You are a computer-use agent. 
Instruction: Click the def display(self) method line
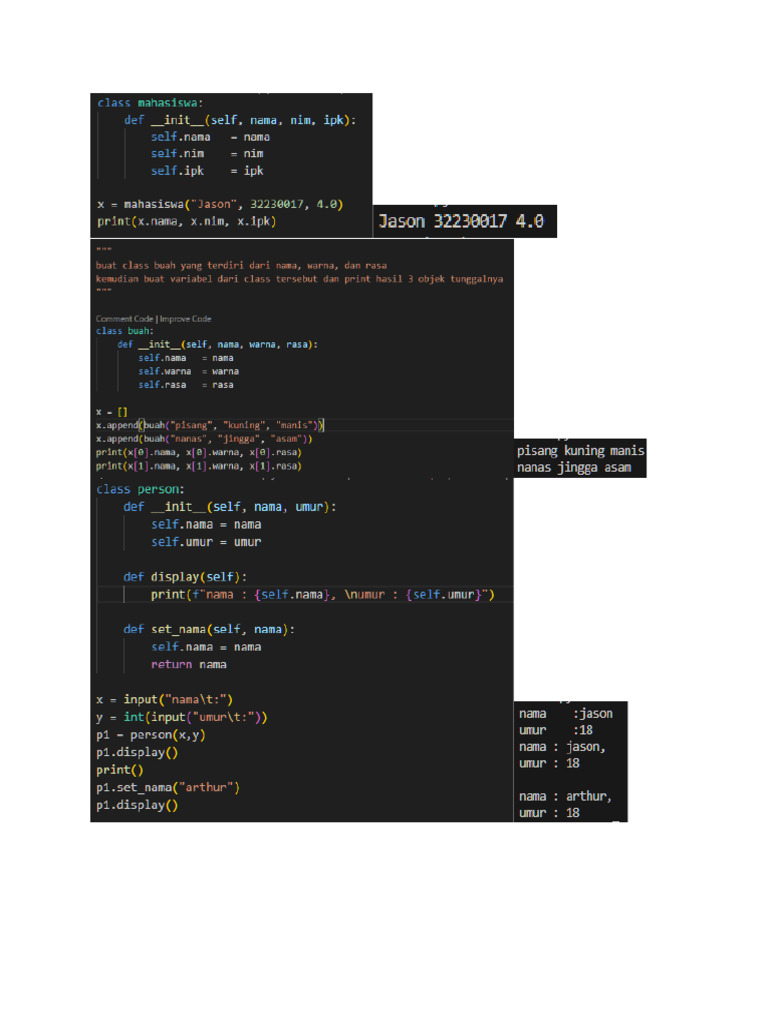coord(185,577)
